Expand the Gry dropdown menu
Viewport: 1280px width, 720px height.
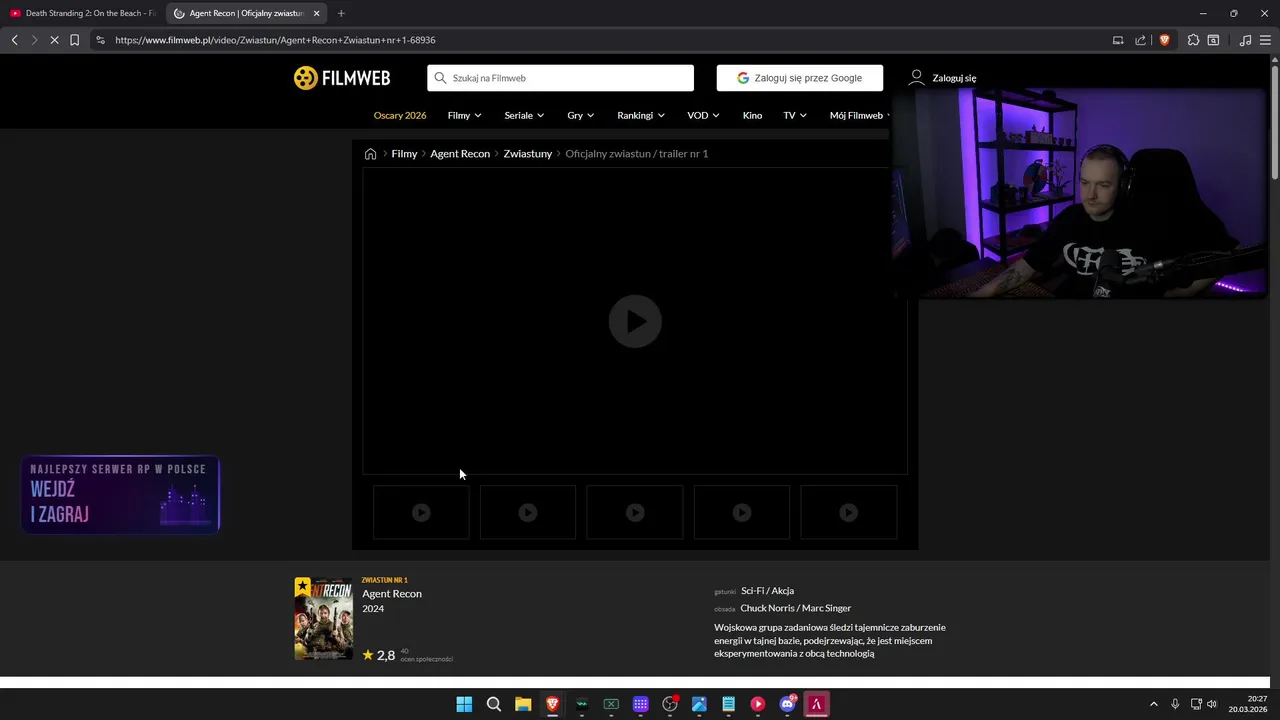pyautogui.click(x=580, y=115)
